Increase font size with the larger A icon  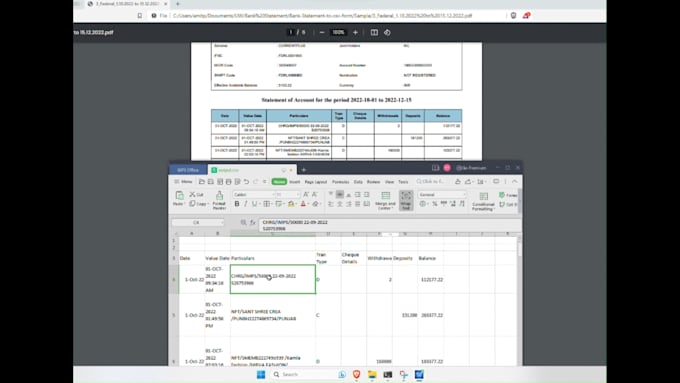(x=306, y=195)
